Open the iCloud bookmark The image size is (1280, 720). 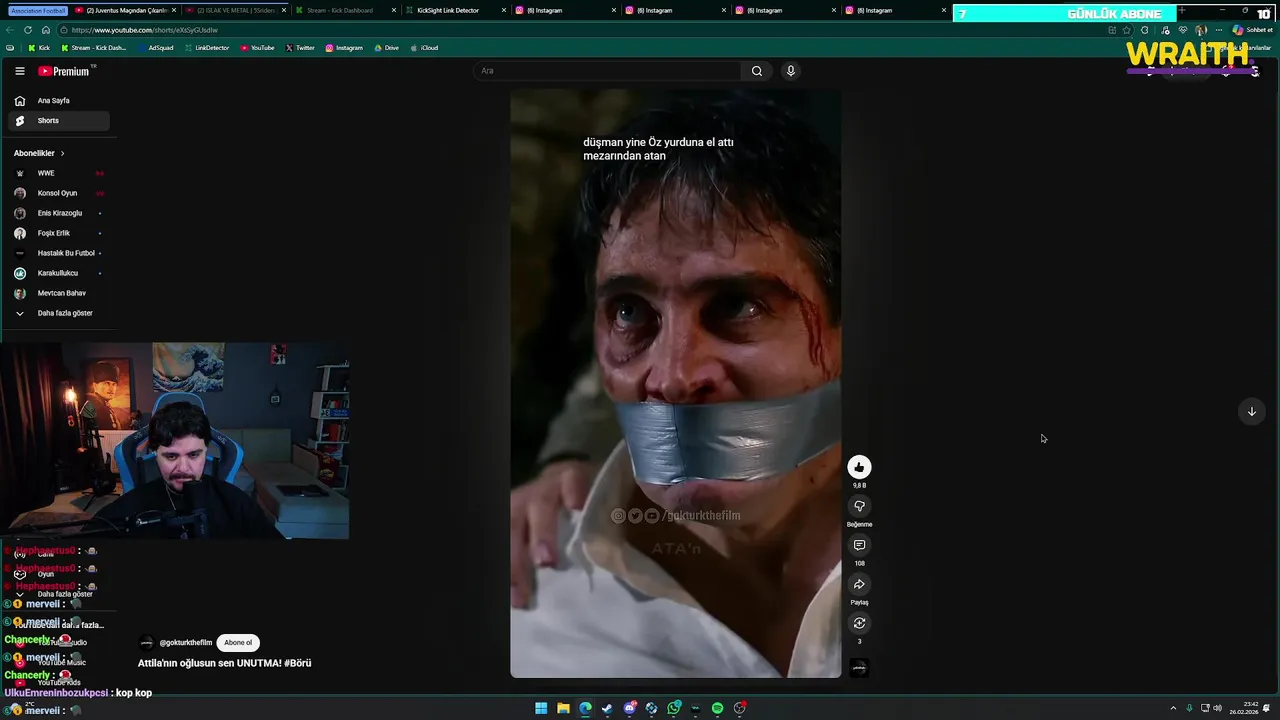(424, 48)
